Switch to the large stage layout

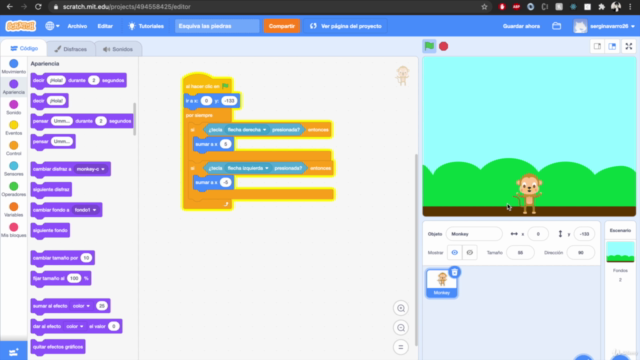612,46
